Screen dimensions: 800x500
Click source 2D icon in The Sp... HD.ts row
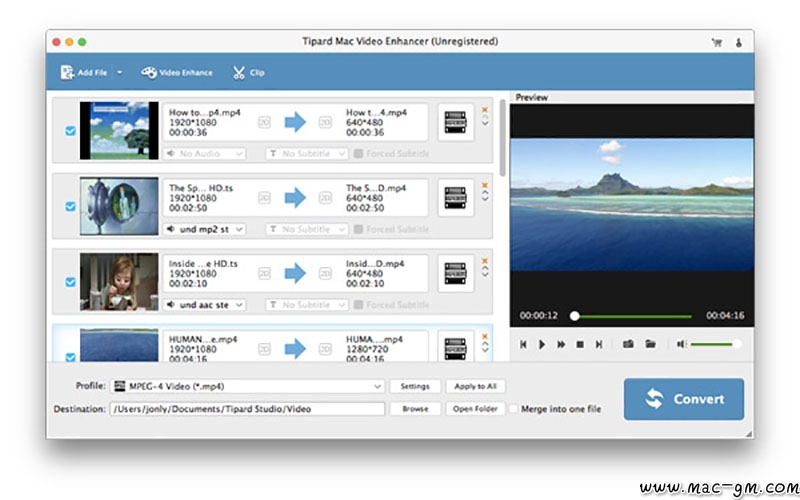264,198
